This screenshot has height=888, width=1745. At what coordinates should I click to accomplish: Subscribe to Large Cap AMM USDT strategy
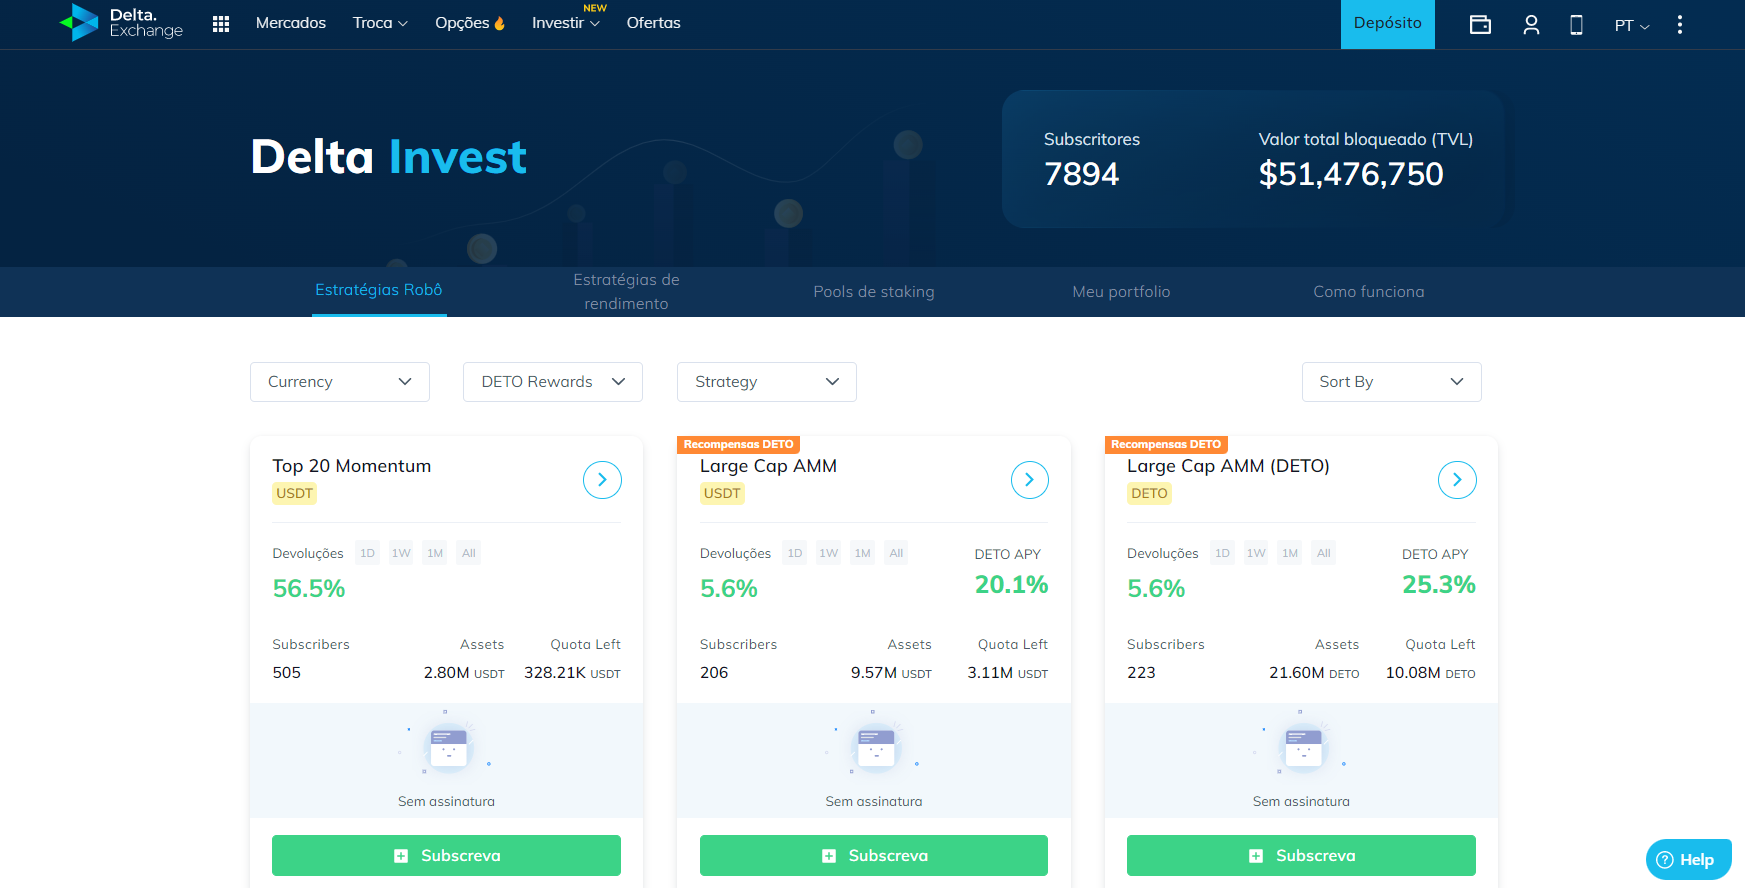[874, 856]
